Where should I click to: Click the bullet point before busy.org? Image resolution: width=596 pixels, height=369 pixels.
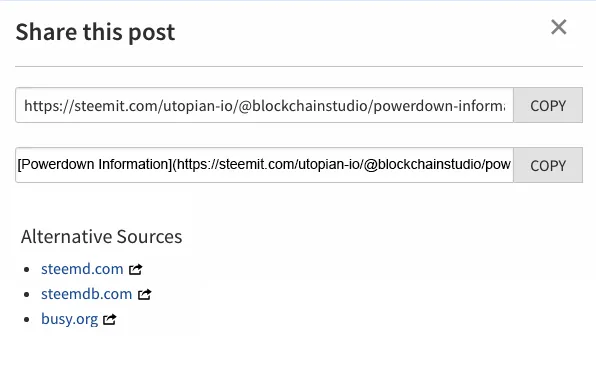[x=27, y=319]
